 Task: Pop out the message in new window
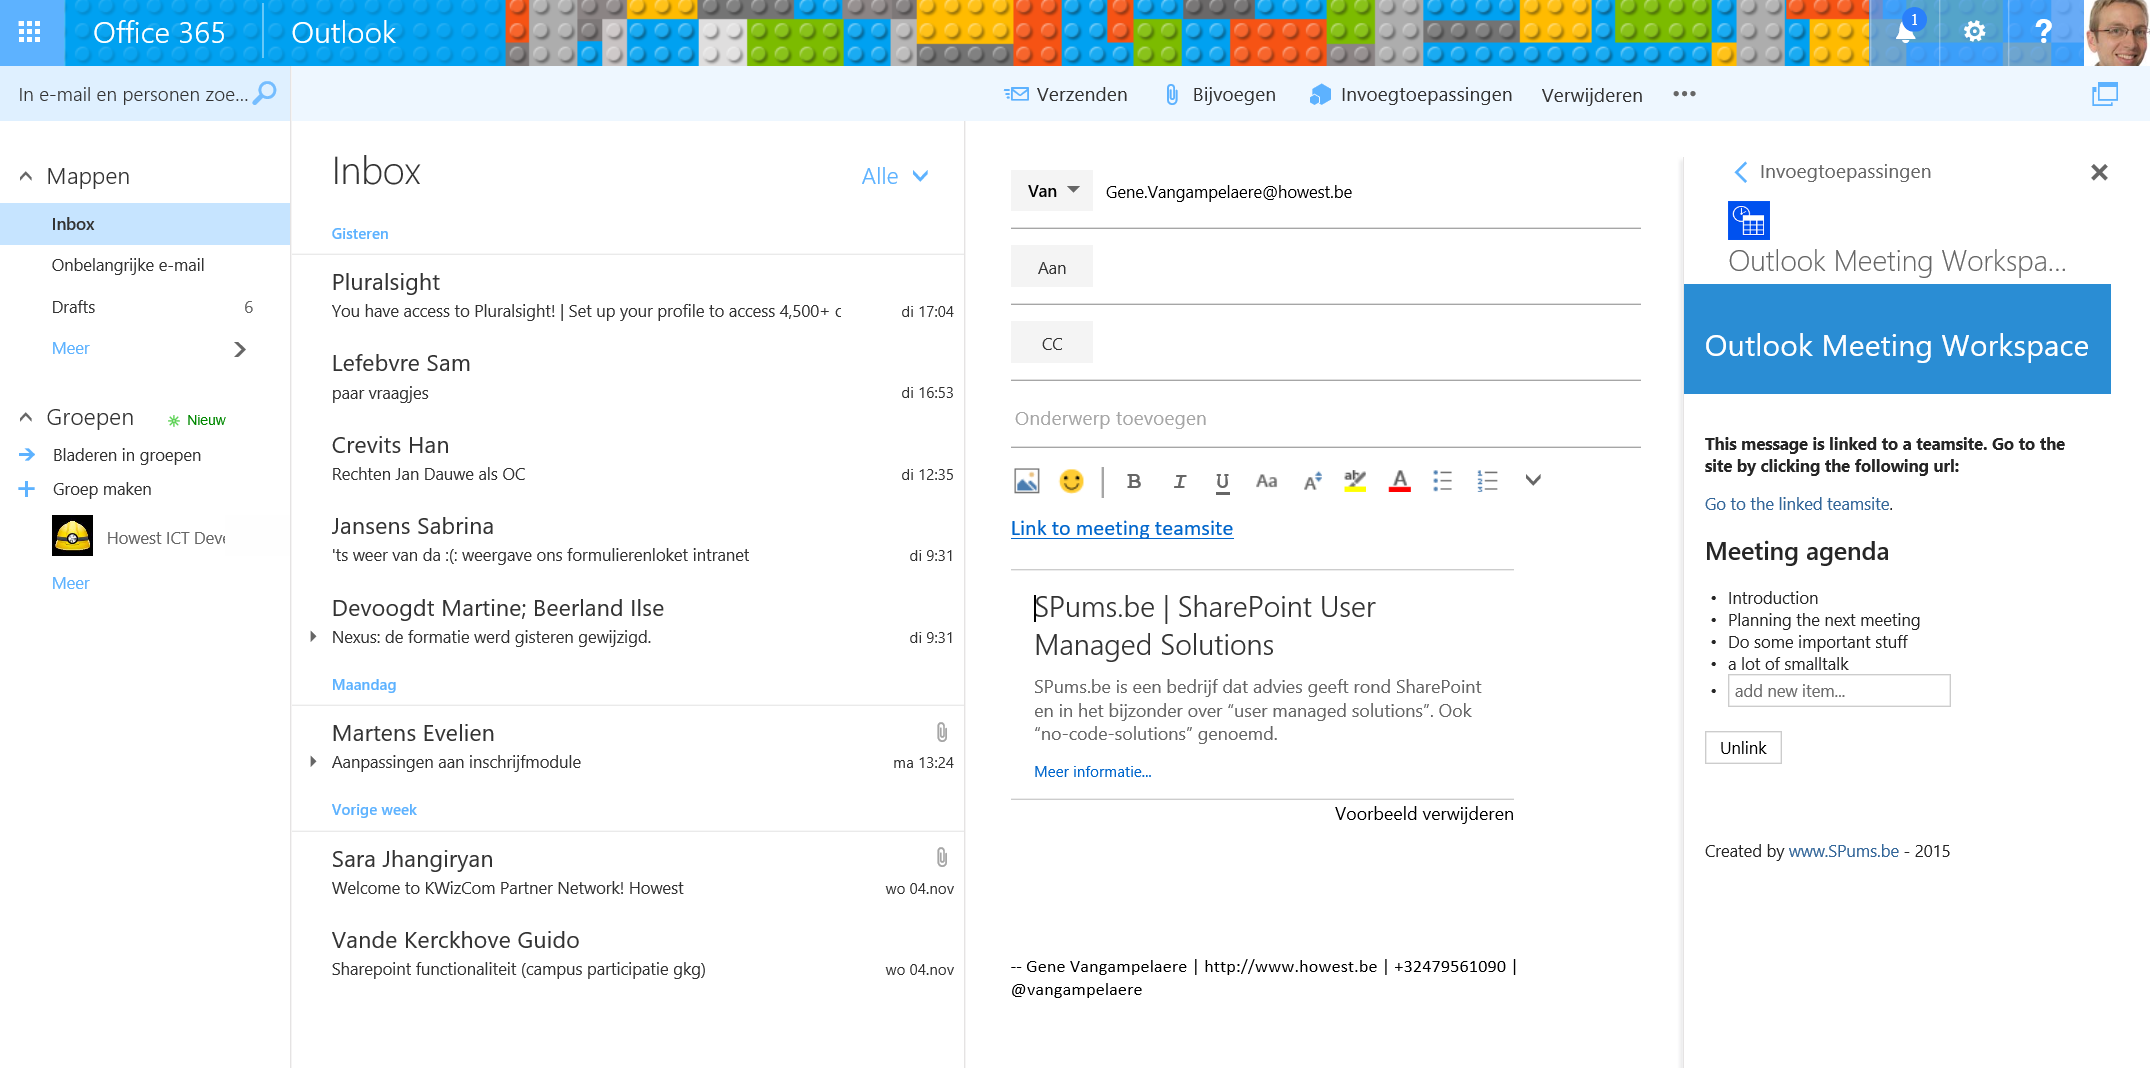click(x=2104, y=95)
